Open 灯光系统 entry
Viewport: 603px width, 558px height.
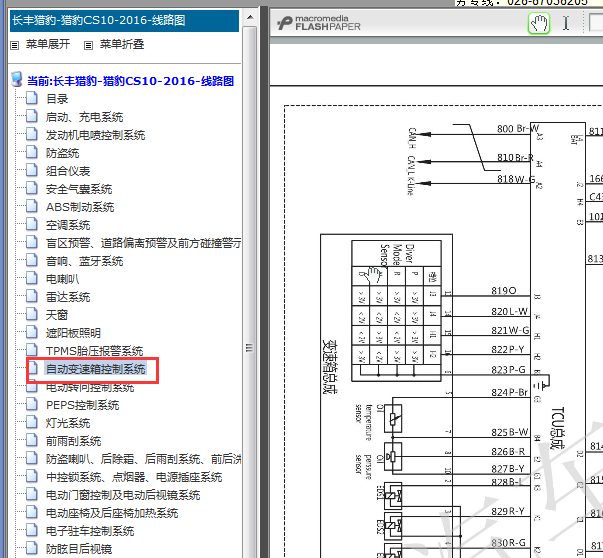tap(68, 423)
